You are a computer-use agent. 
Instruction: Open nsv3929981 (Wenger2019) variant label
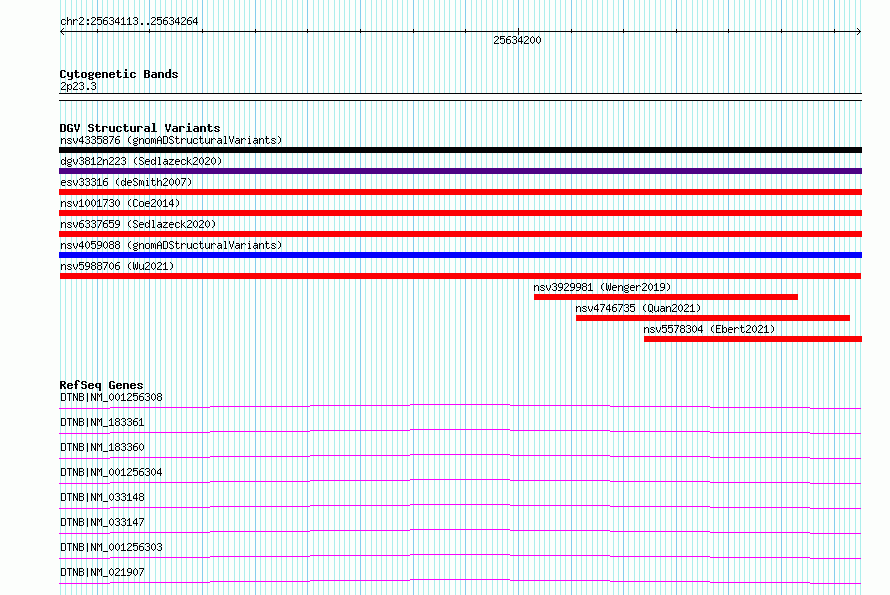[x=602, y=287]
